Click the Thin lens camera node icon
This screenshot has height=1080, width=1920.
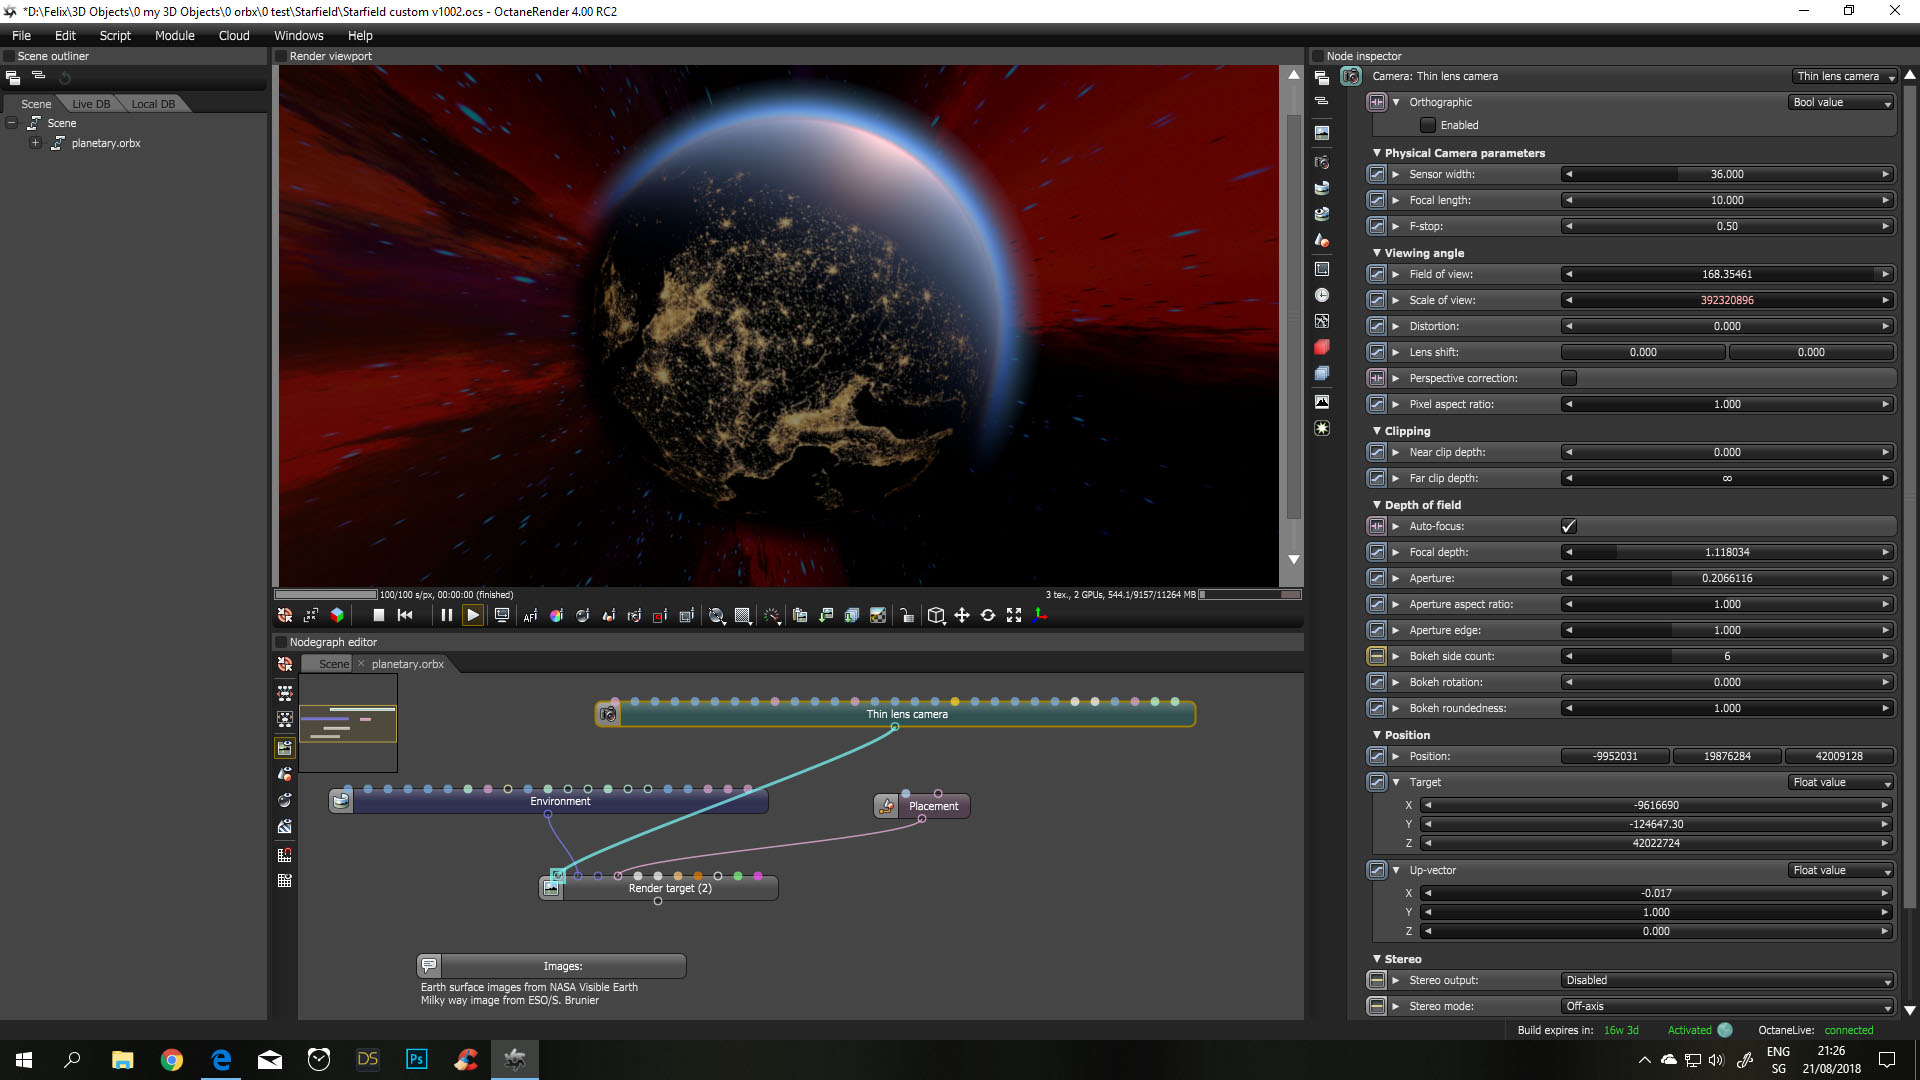[x=608, y=714]
